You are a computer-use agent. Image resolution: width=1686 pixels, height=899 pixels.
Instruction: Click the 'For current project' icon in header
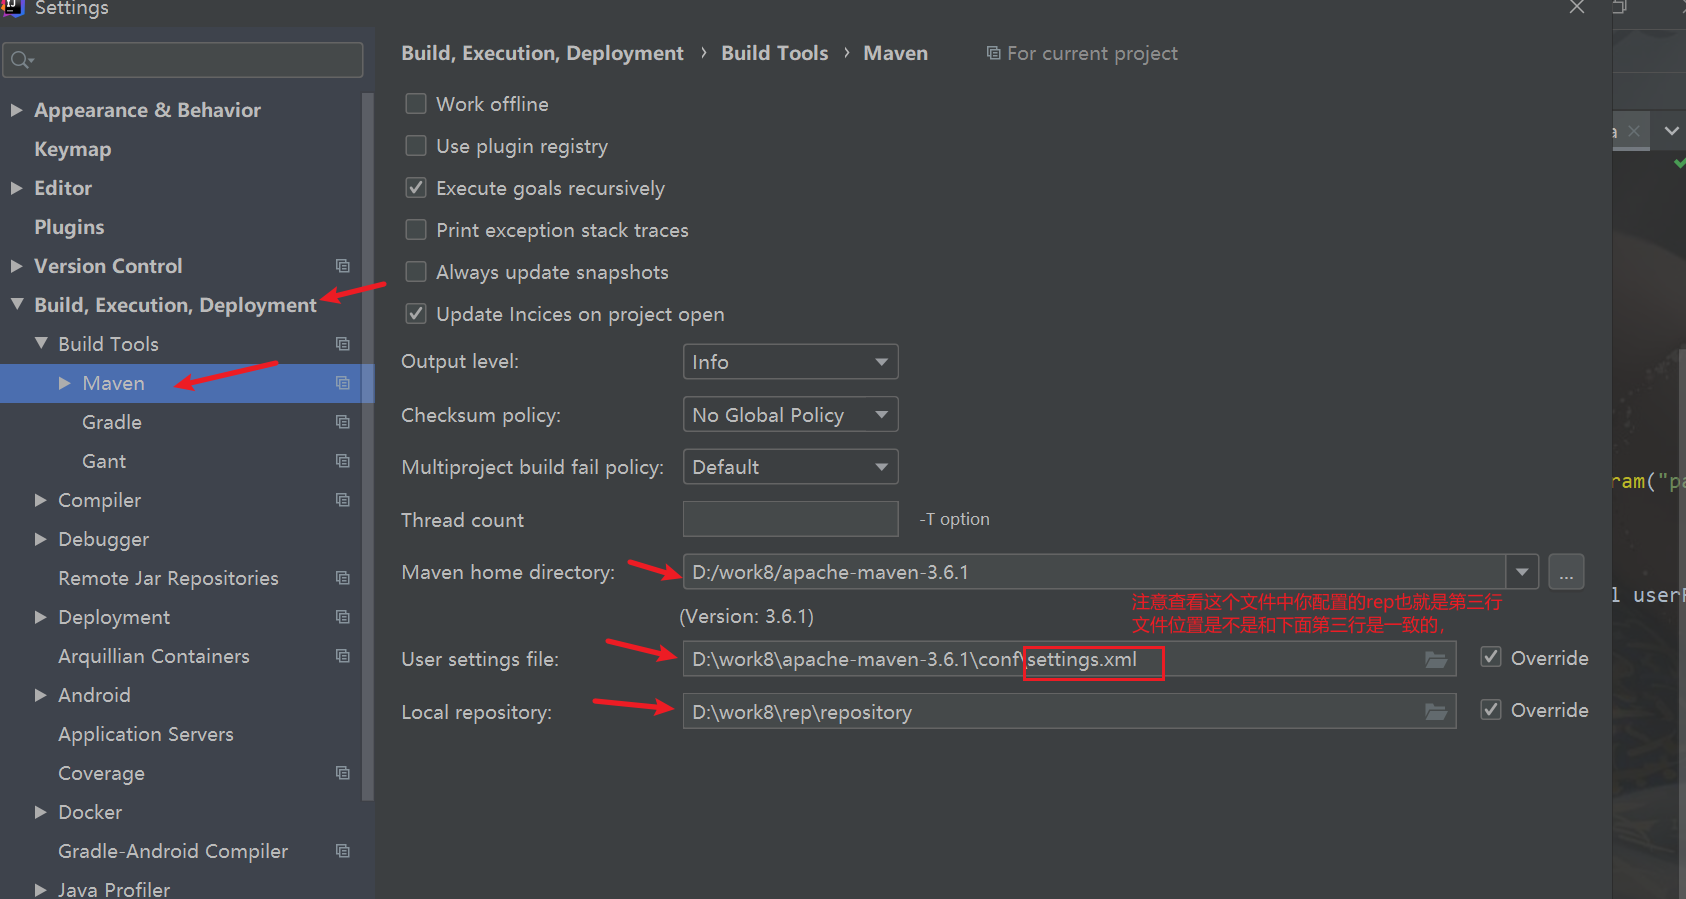[993, 53]
